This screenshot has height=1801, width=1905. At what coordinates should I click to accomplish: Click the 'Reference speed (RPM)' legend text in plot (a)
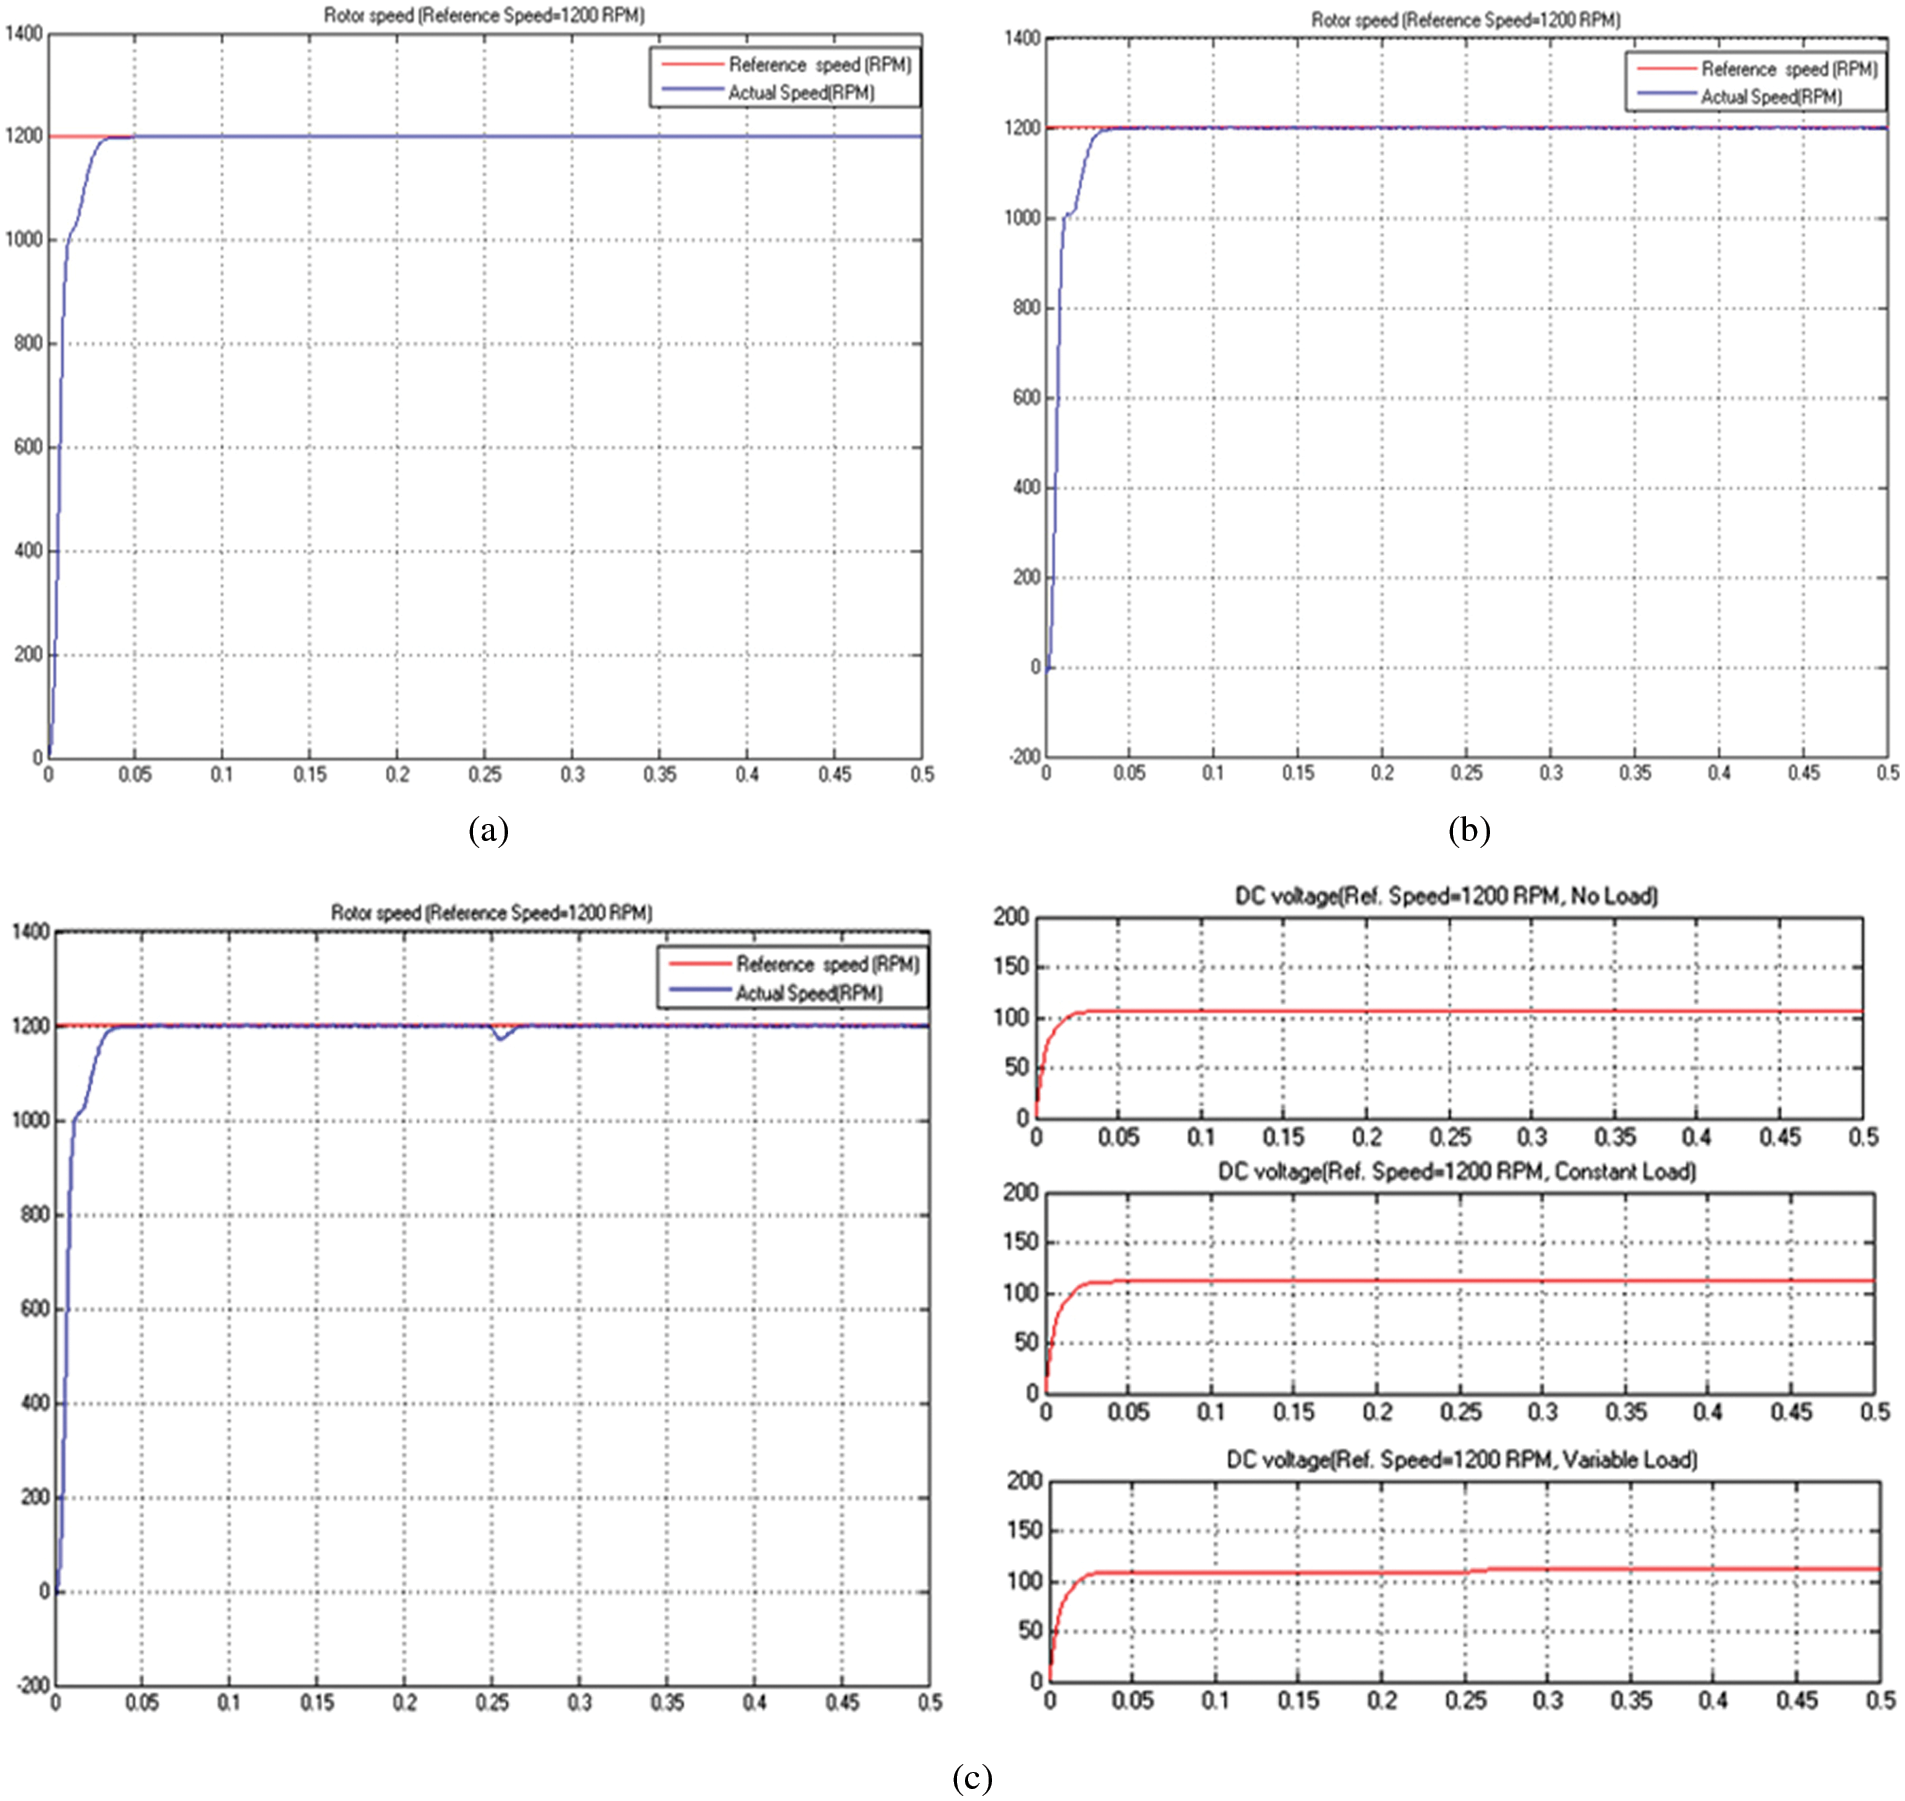pos(819,65)
